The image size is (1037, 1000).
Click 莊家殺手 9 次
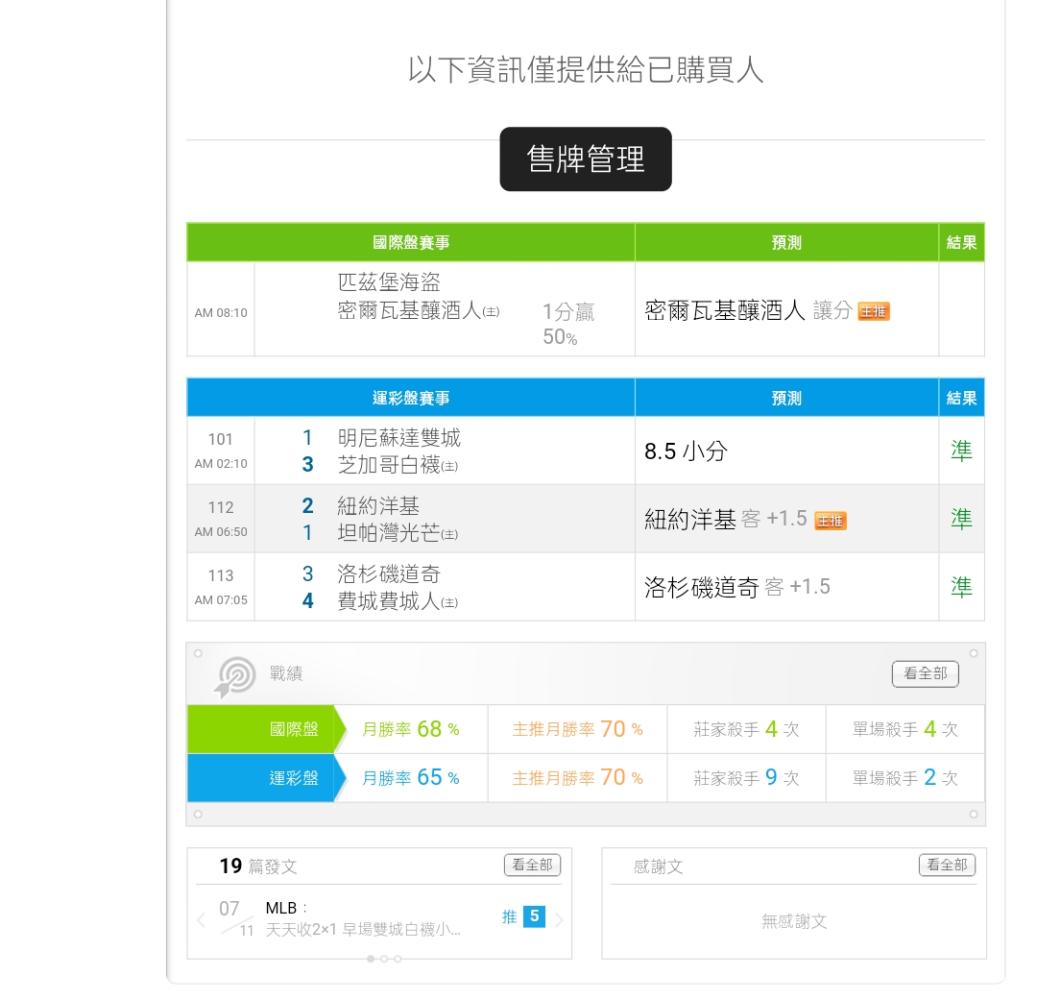click(746, 778)
